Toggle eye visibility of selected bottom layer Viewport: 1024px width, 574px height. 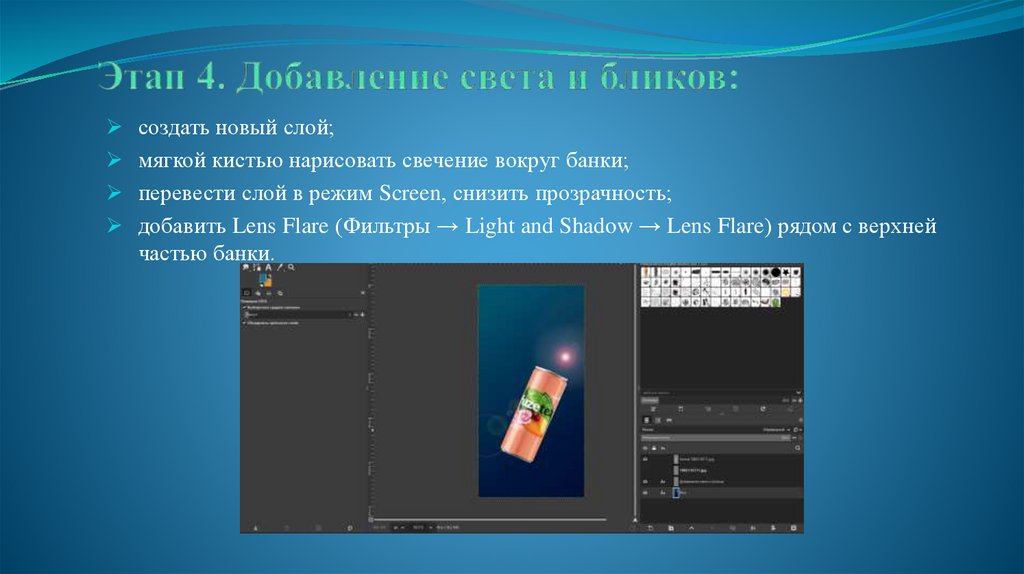coord(645,493)
